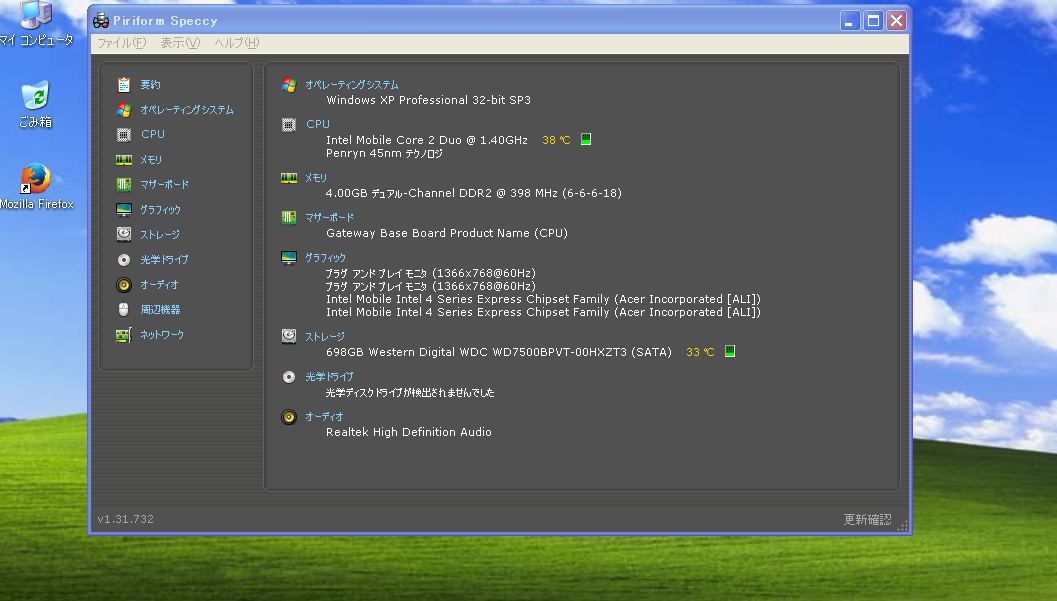The height and width of the screenshot is (601, 1057).
Task: Click the text Windows XP Professional 32-bit SP3
Action: point(428,100)
